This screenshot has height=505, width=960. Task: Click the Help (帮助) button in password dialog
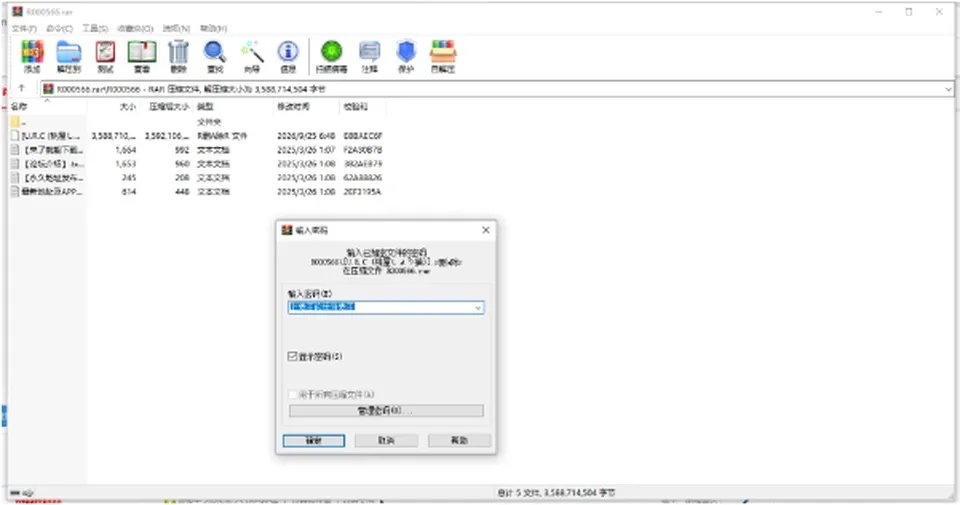pos(459,440)
